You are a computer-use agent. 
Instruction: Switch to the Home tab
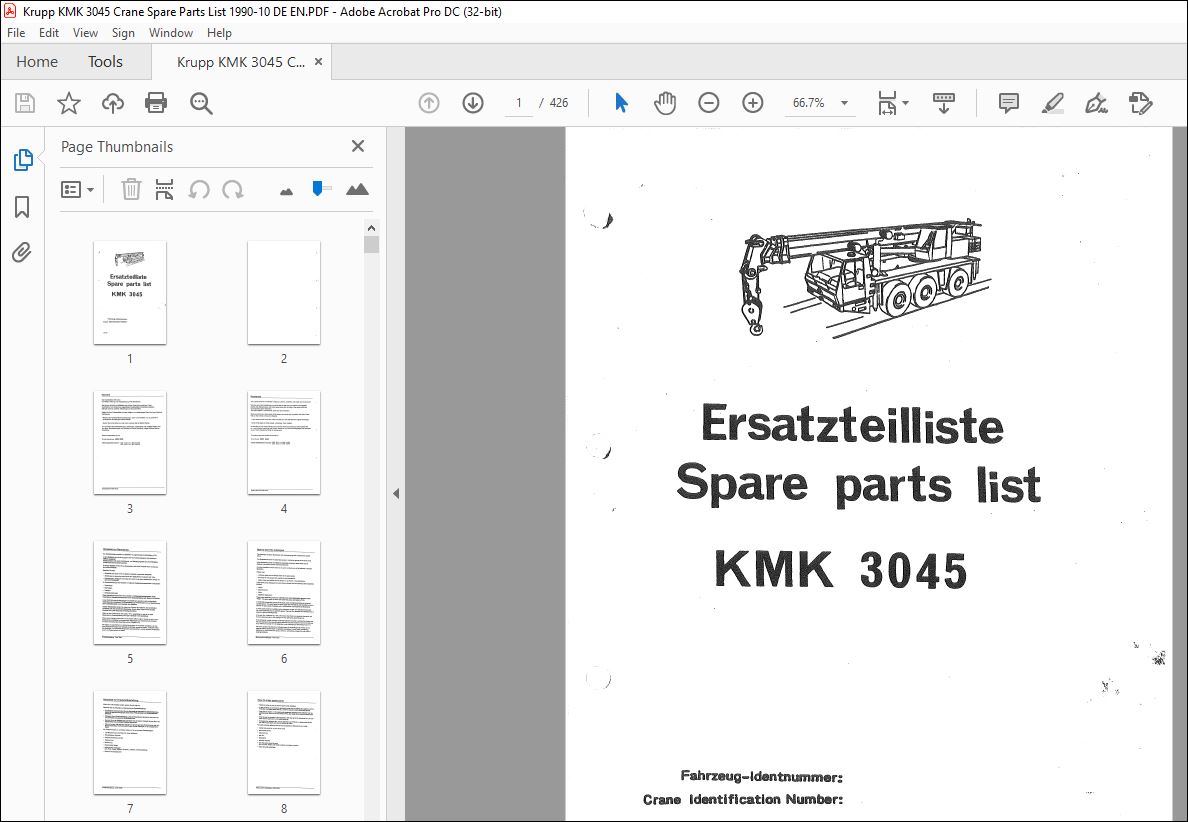pos(37,62)
